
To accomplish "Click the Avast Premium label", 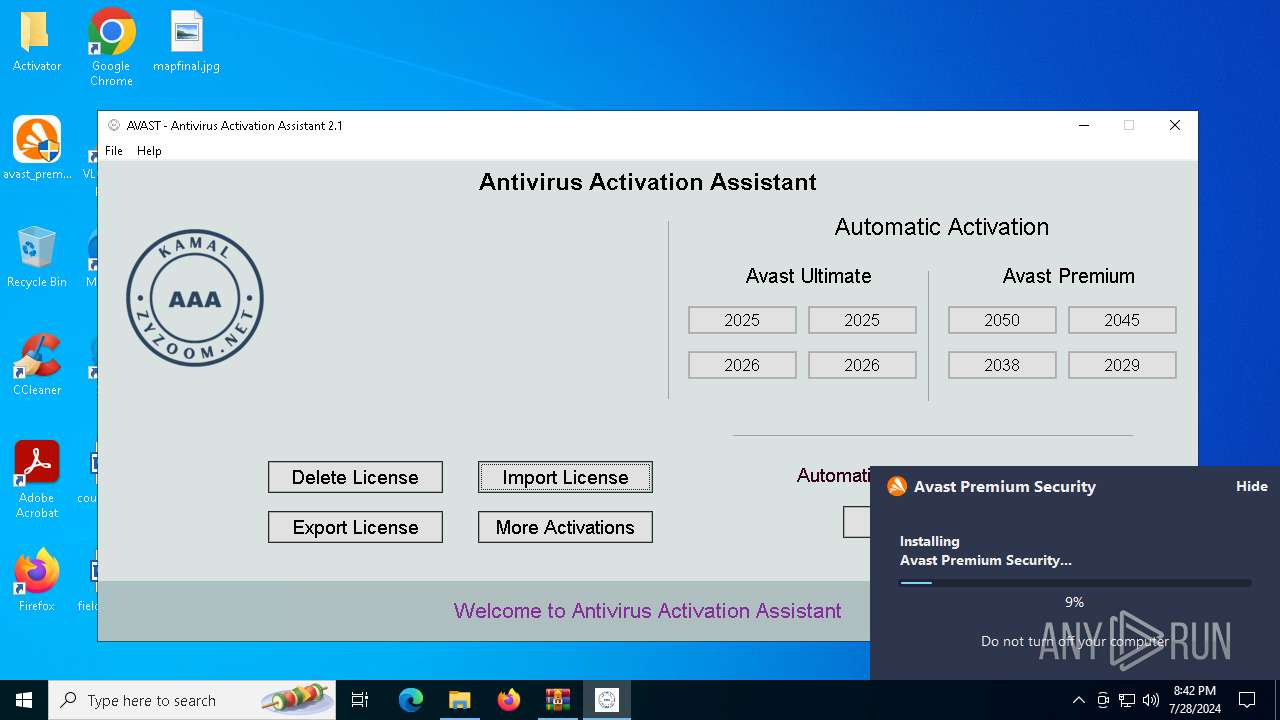I will point(1068,276).
